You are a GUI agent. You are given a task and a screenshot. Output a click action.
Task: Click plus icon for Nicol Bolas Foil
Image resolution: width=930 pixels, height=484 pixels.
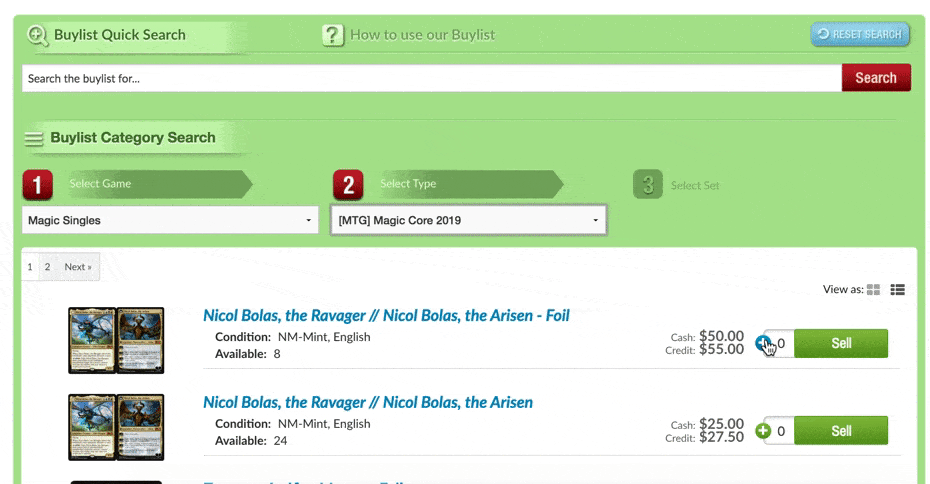click(x=764, y=343)
